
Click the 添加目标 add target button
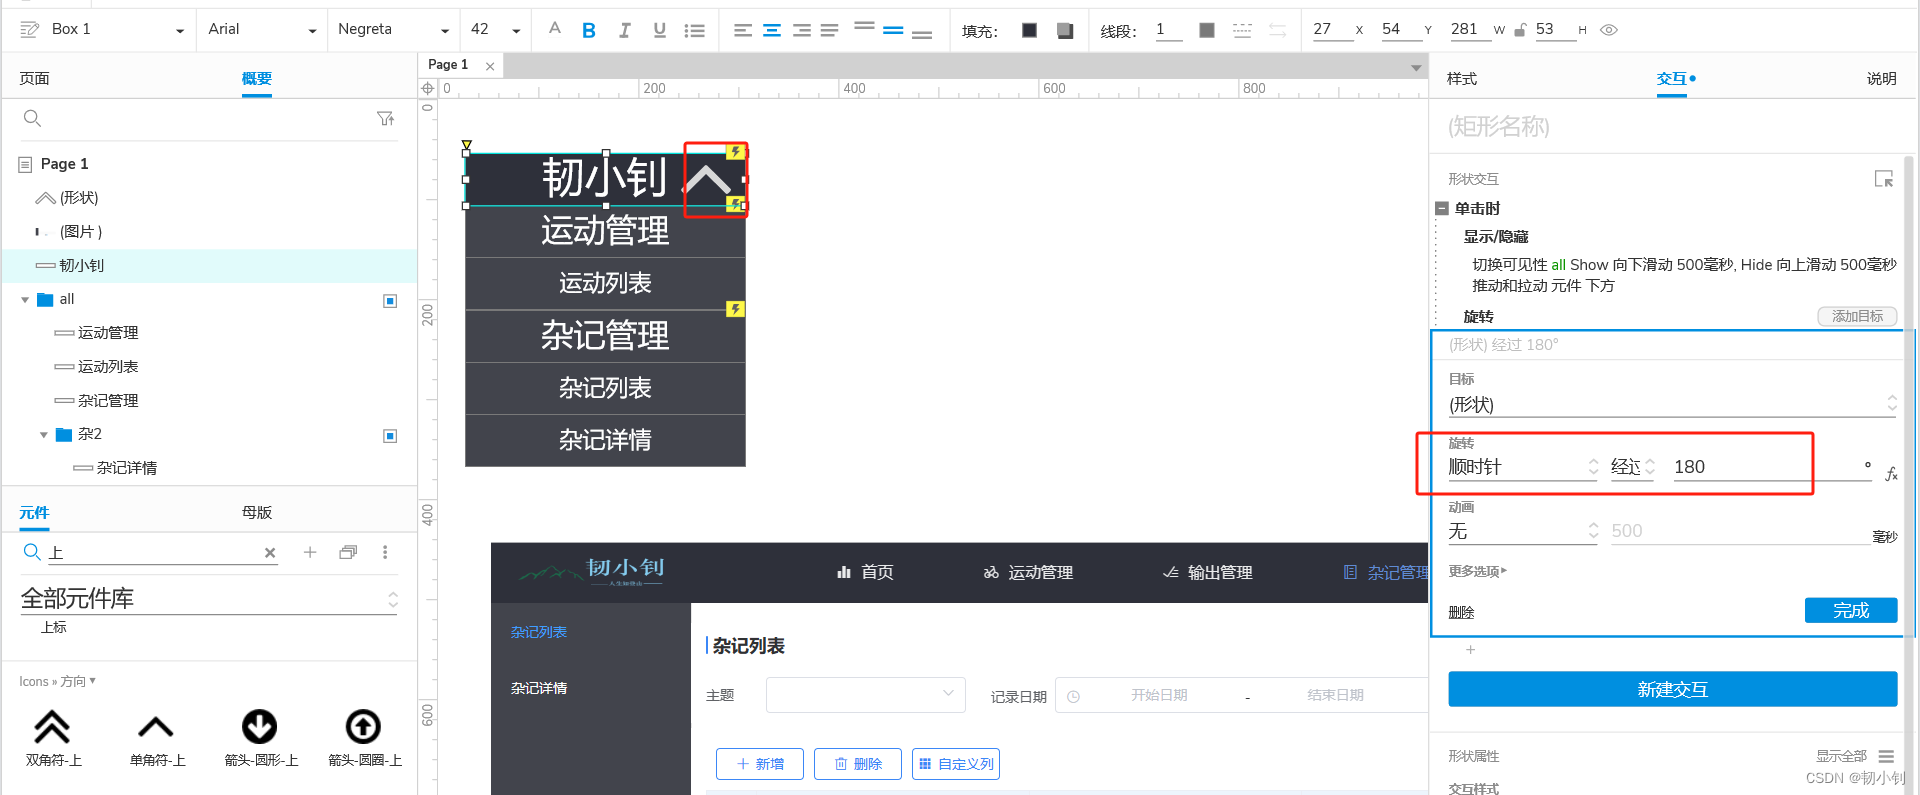coord(1857,316)
